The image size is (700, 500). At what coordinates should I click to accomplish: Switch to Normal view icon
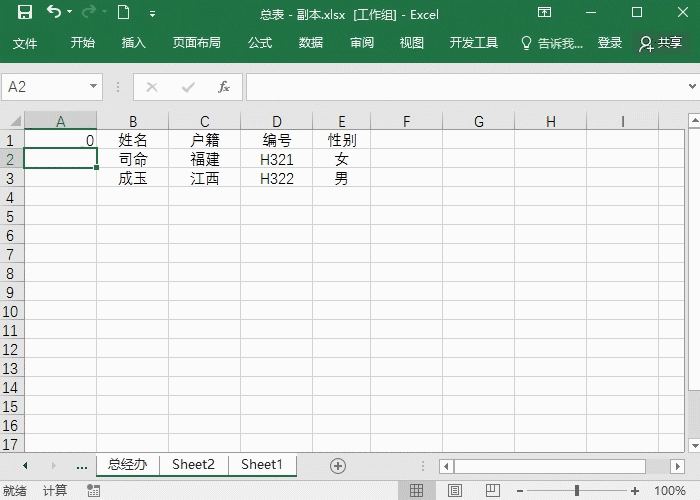click(x=416, y=490)
